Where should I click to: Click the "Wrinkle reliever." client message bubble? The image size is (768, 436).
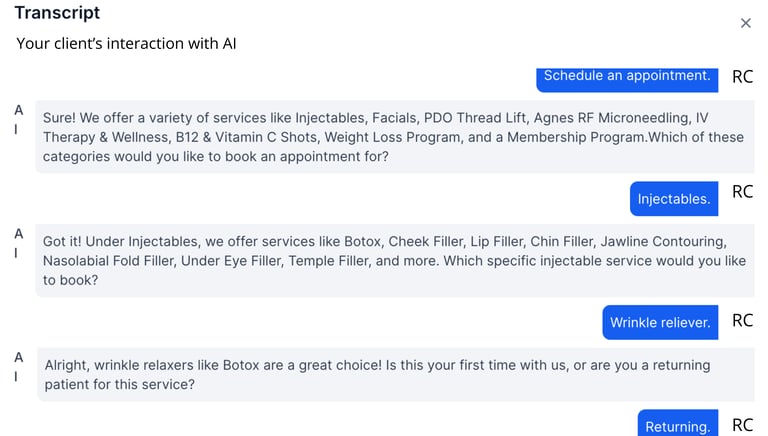660,322
